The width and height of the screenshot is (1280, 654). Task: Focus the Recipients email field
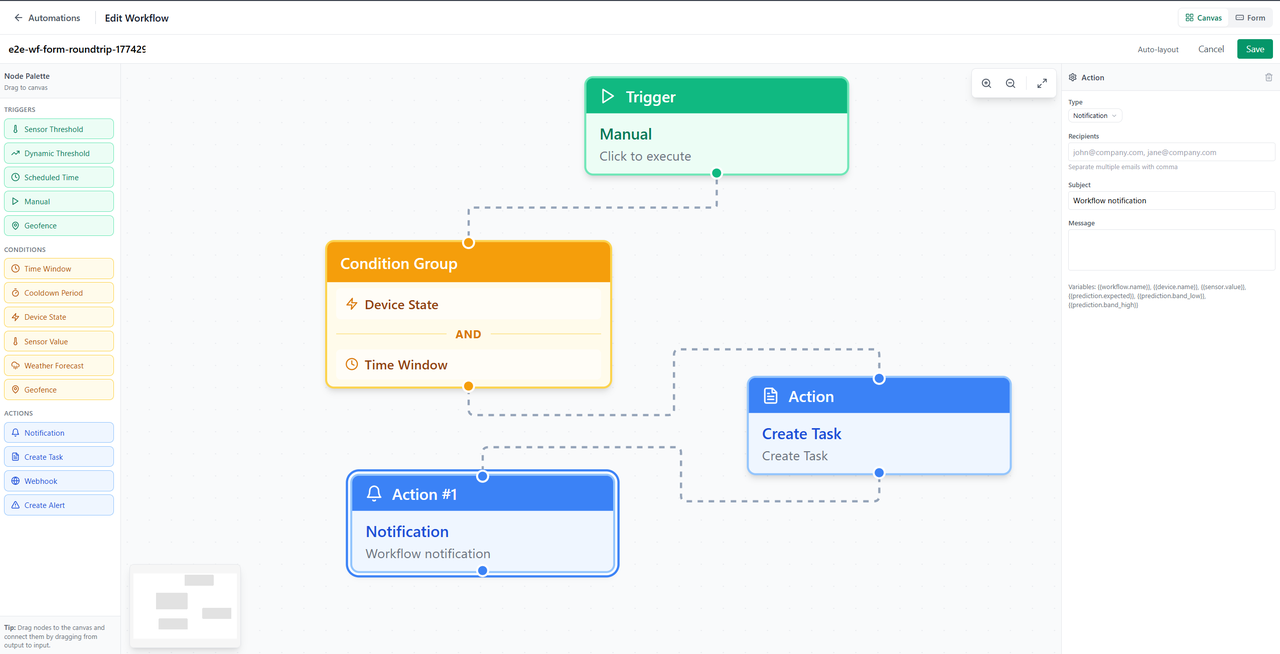[x=1171, y=152]
